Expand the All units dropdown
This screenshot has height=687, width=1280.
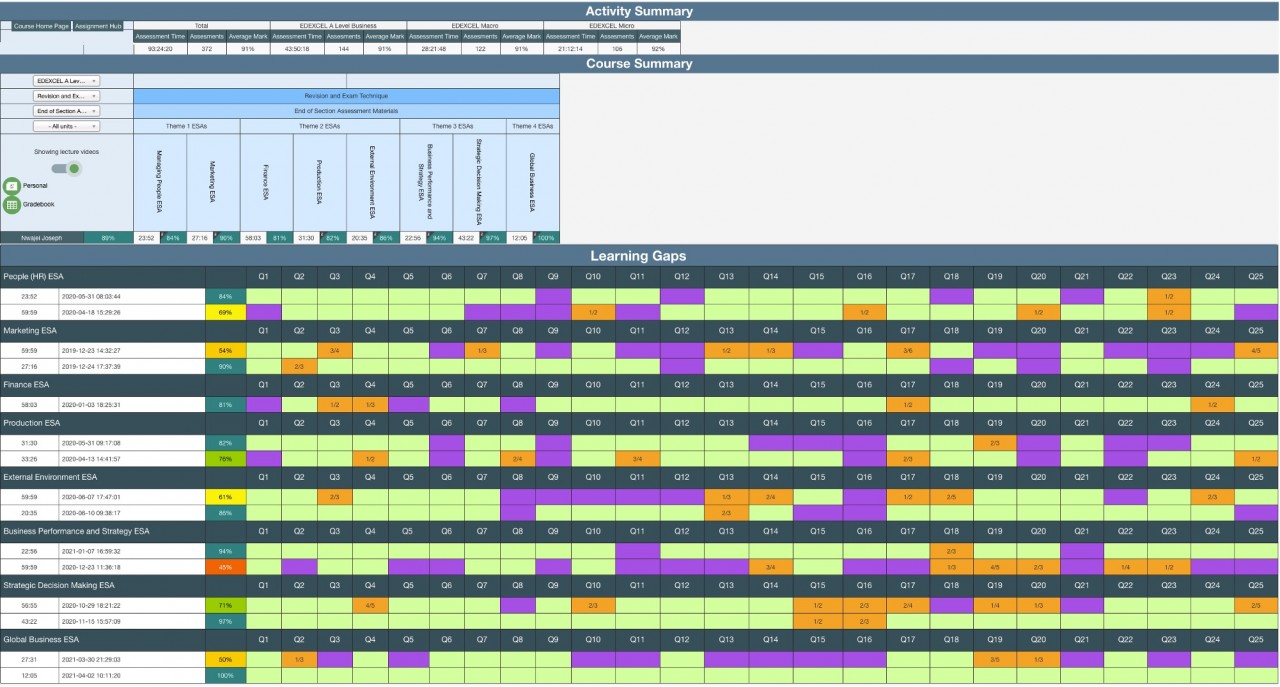click(66, 126)
